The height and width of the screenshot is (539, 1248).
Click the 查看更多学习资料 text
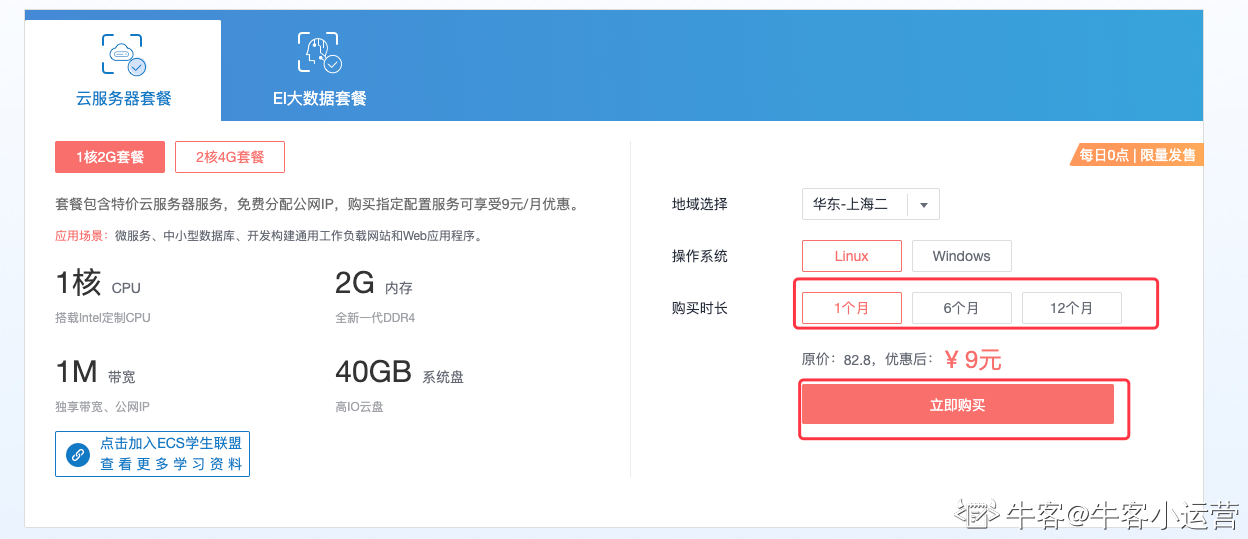pos(171,464)
